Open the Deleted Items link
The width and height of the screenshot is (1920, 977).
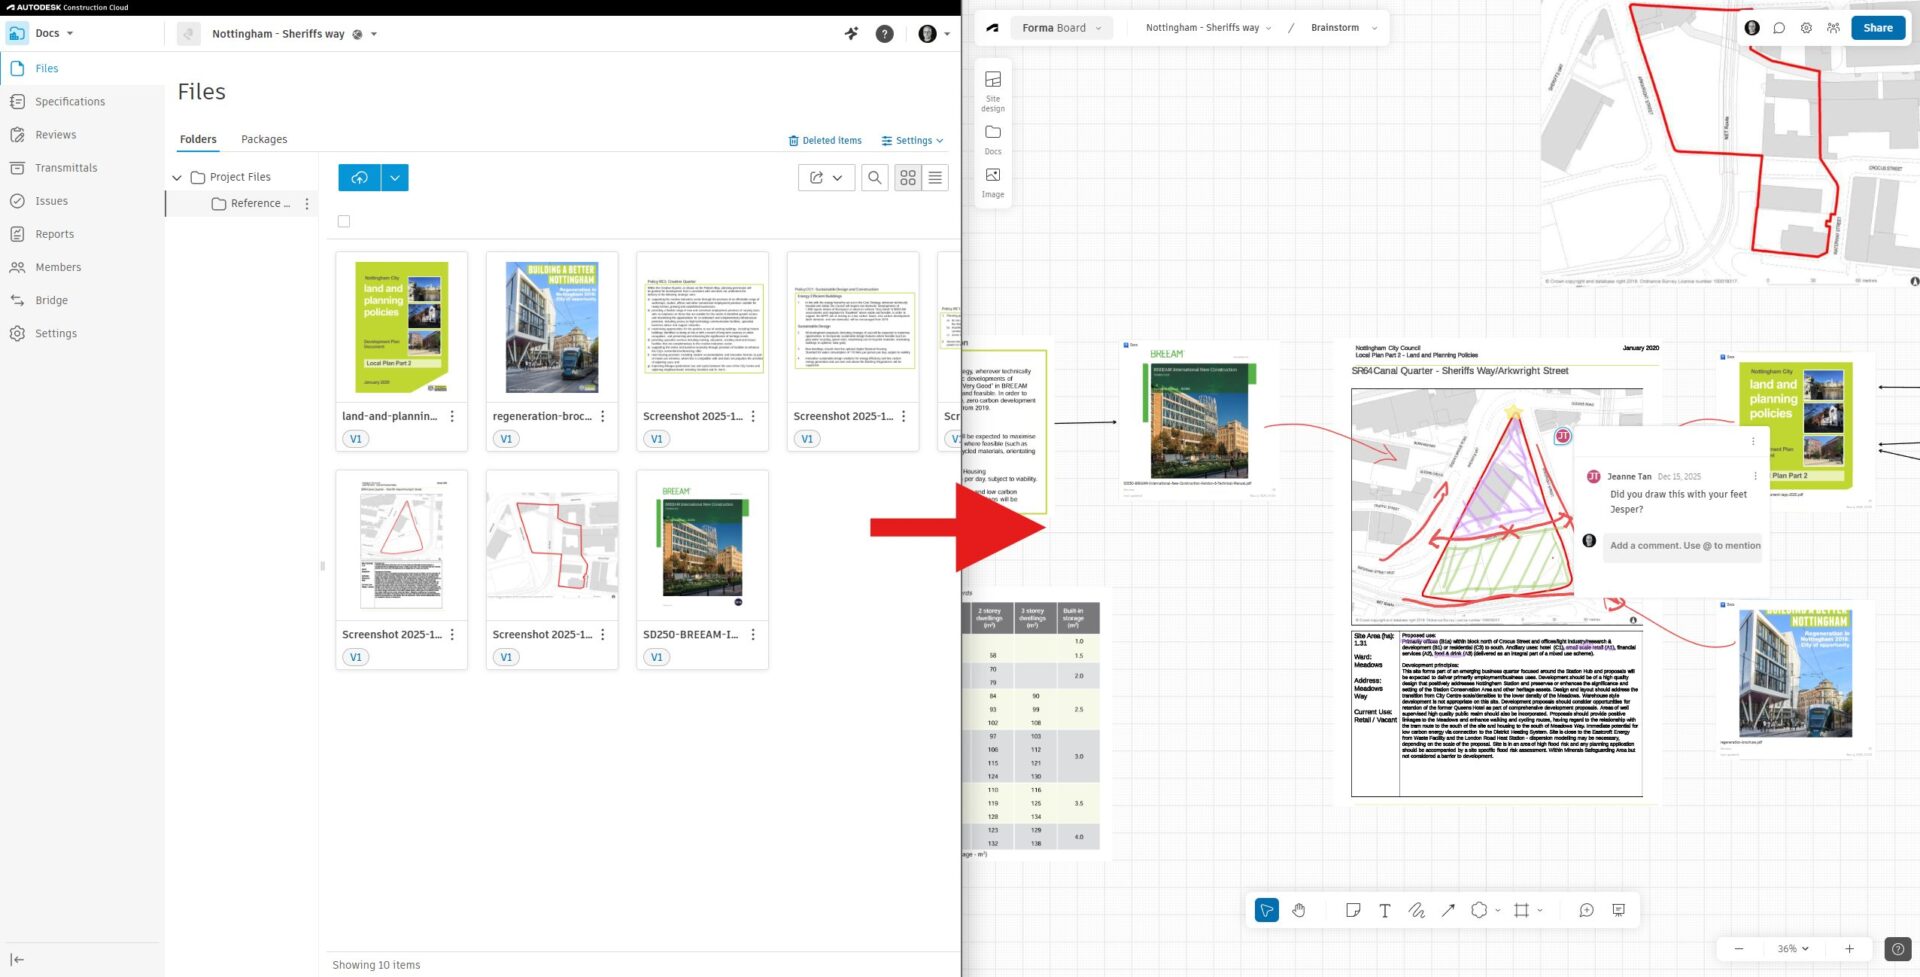[825, 141]
